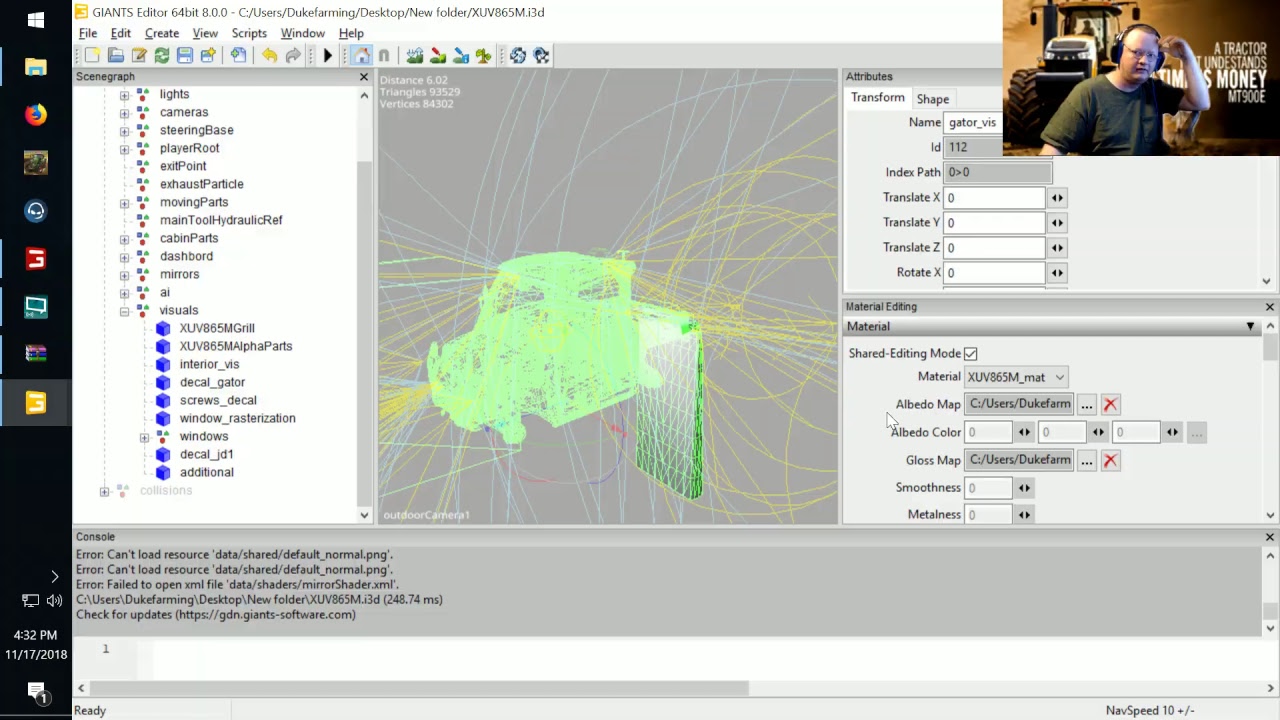
Task: Adjust the Metalness stepper arrows
Action: click(x=1024, y=515)
